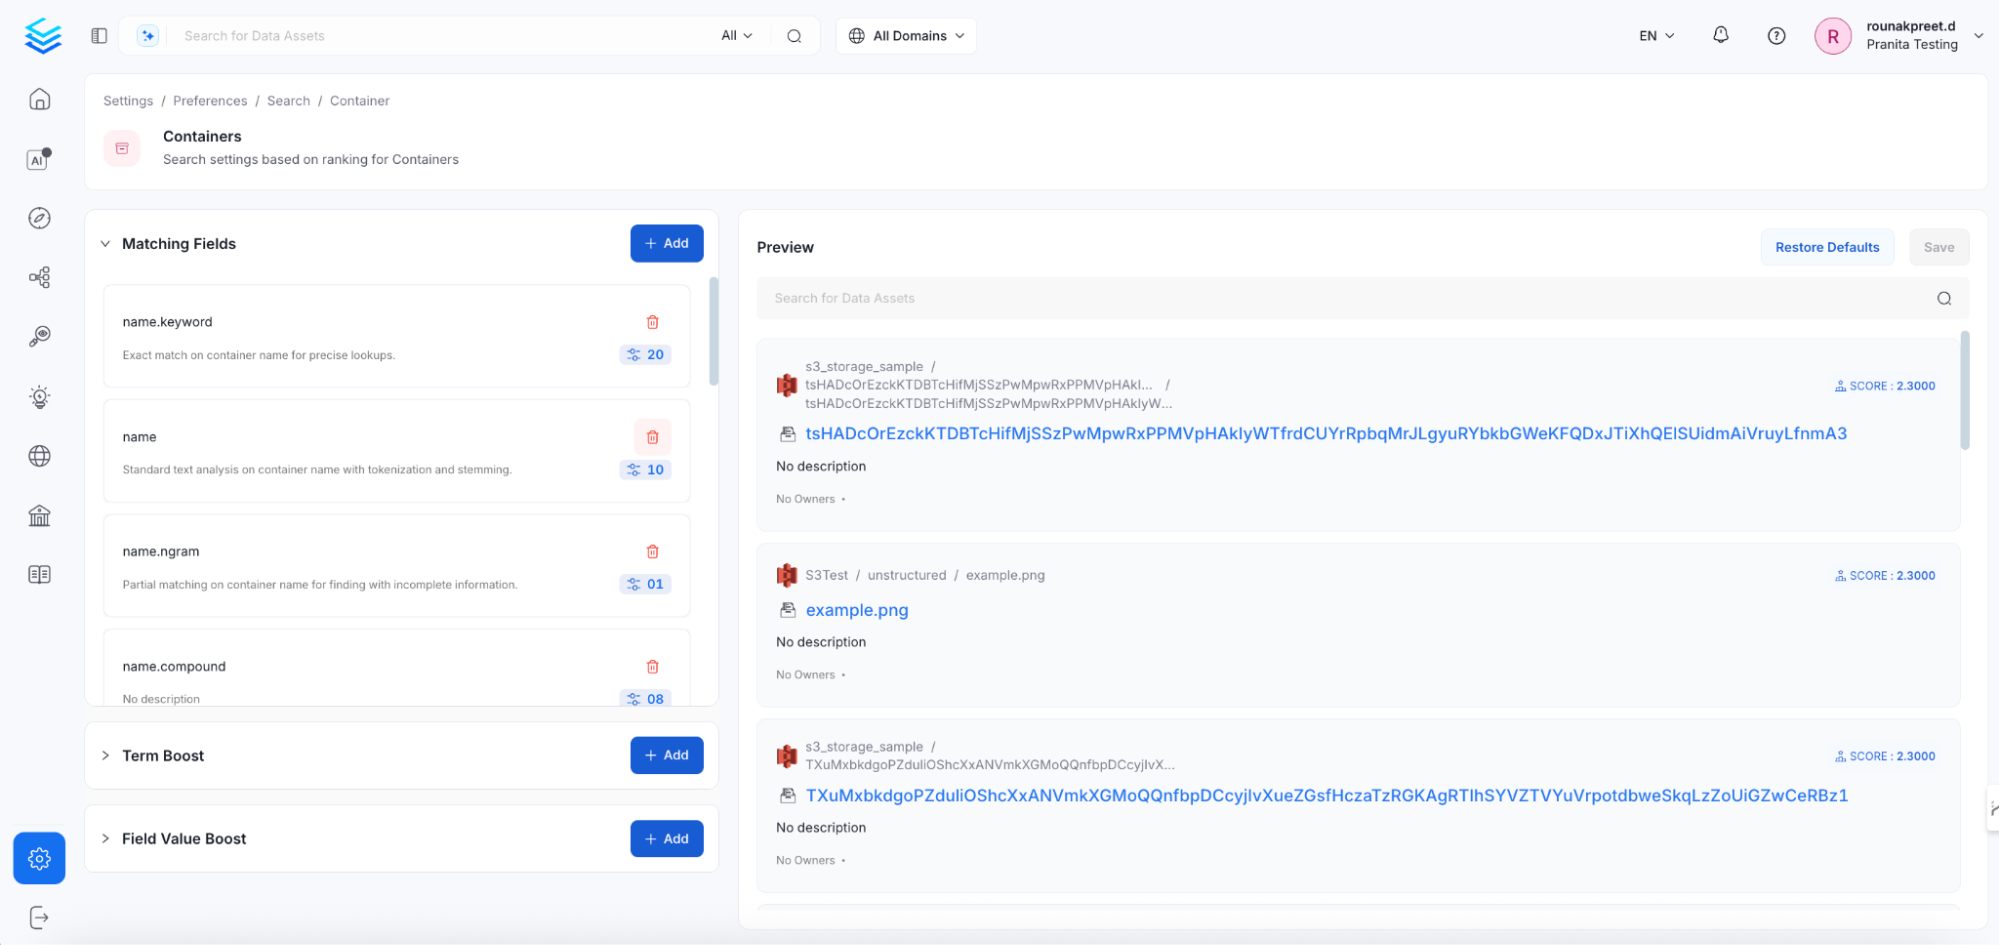The width and height of the screenshot is (1999, 945).
Task: Click the notifications bell icon
Action: pos(1721,35)
